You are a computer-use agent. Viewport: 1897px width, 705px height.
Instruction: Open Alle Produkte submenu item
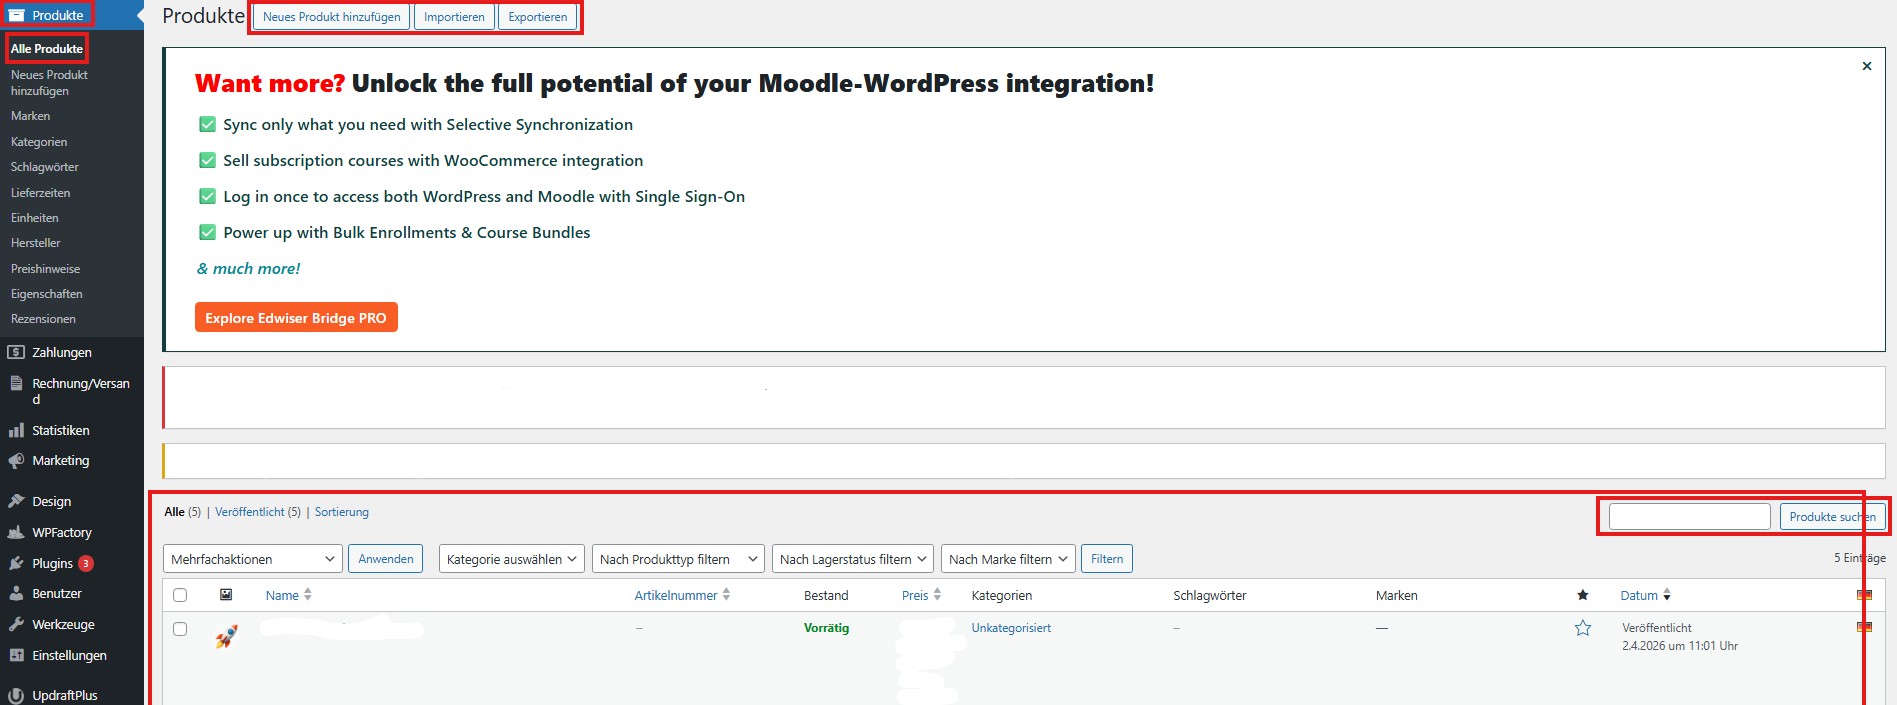(47, 48)
